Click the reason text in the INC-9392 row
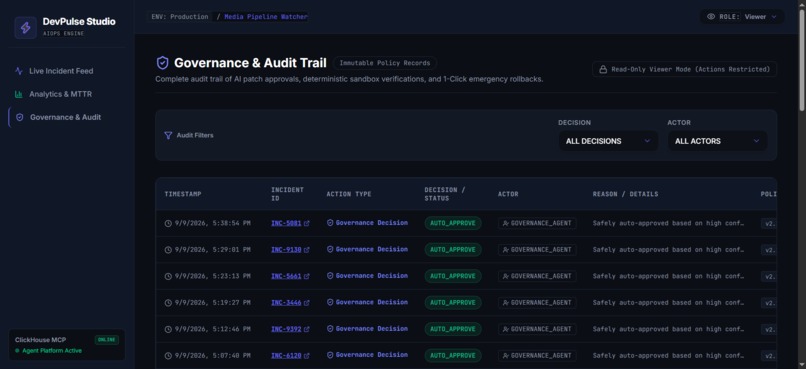 (668, 329)
